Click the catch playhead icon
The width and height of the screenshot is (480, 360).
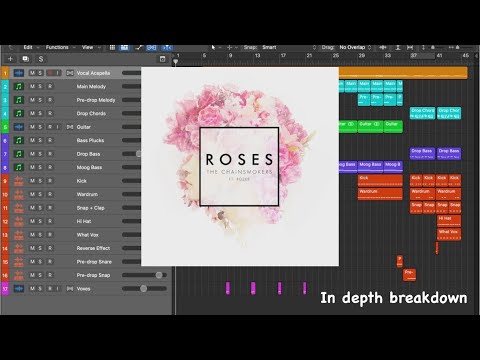[x=167, y=47]
